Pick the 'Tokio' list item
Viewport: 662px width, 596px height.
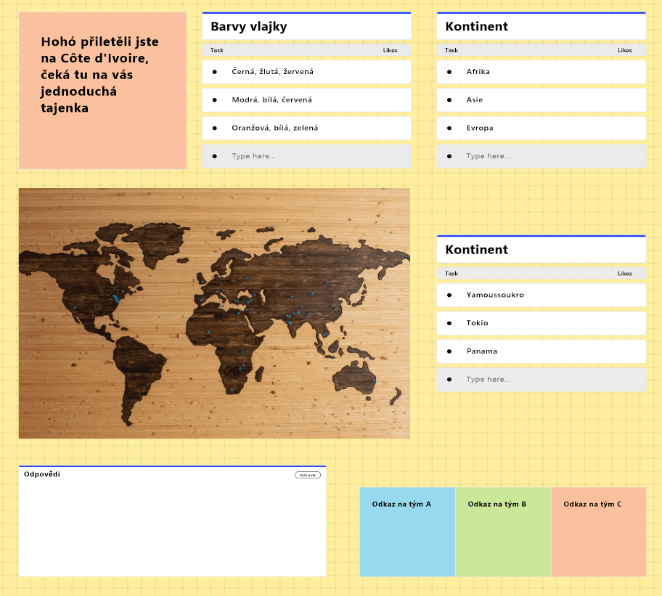(541, 323)
